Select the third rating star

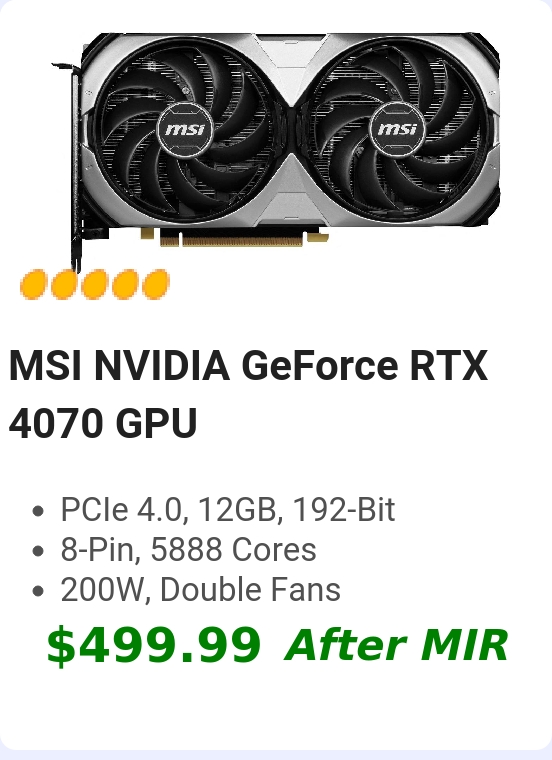95,285
